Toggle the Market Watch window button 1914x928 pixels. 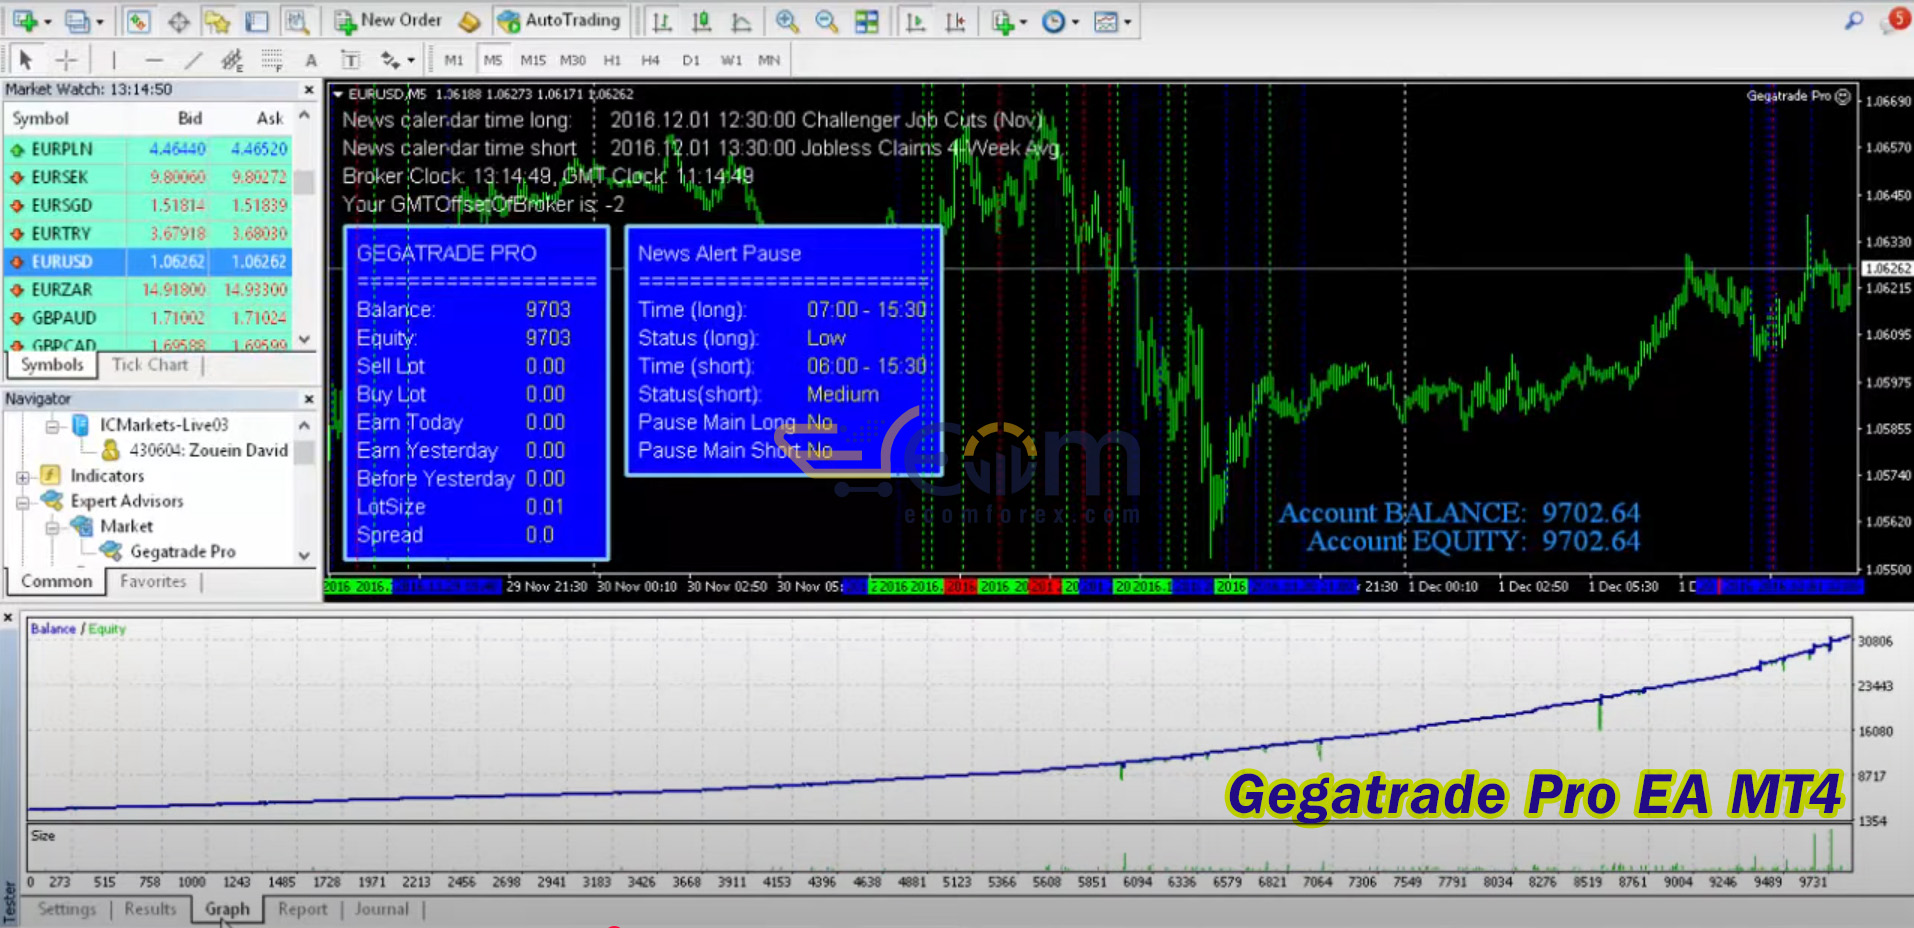[137, 21]
